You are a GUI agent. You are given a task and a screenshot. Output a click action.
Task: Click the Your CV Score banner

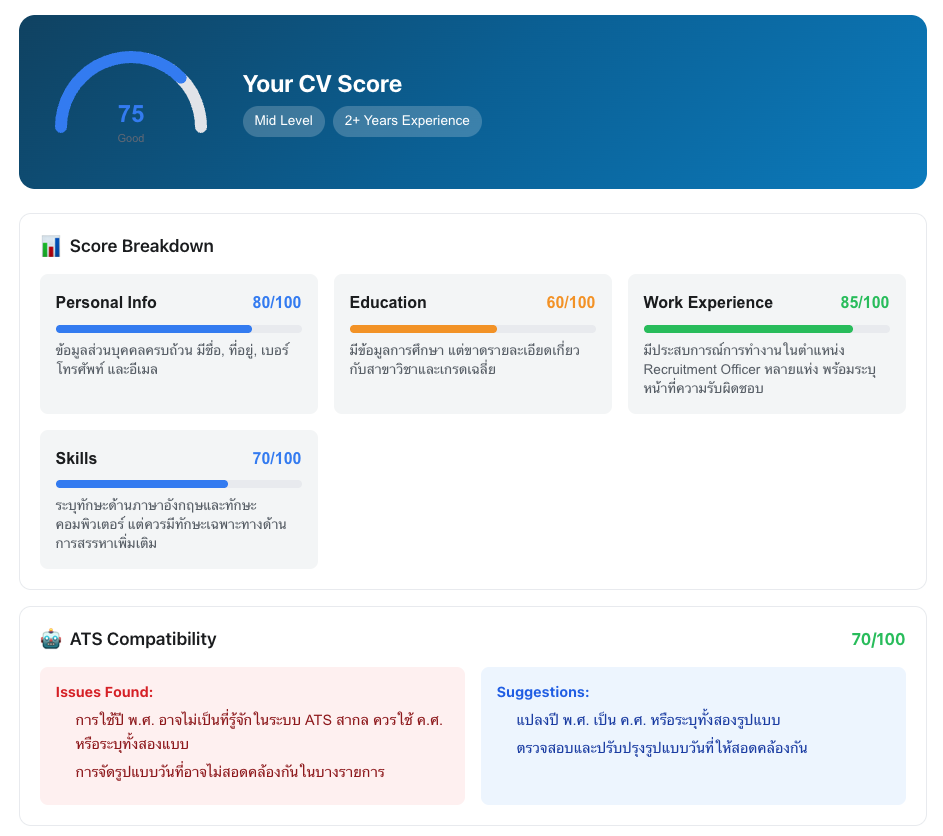[x=471, y=100]
